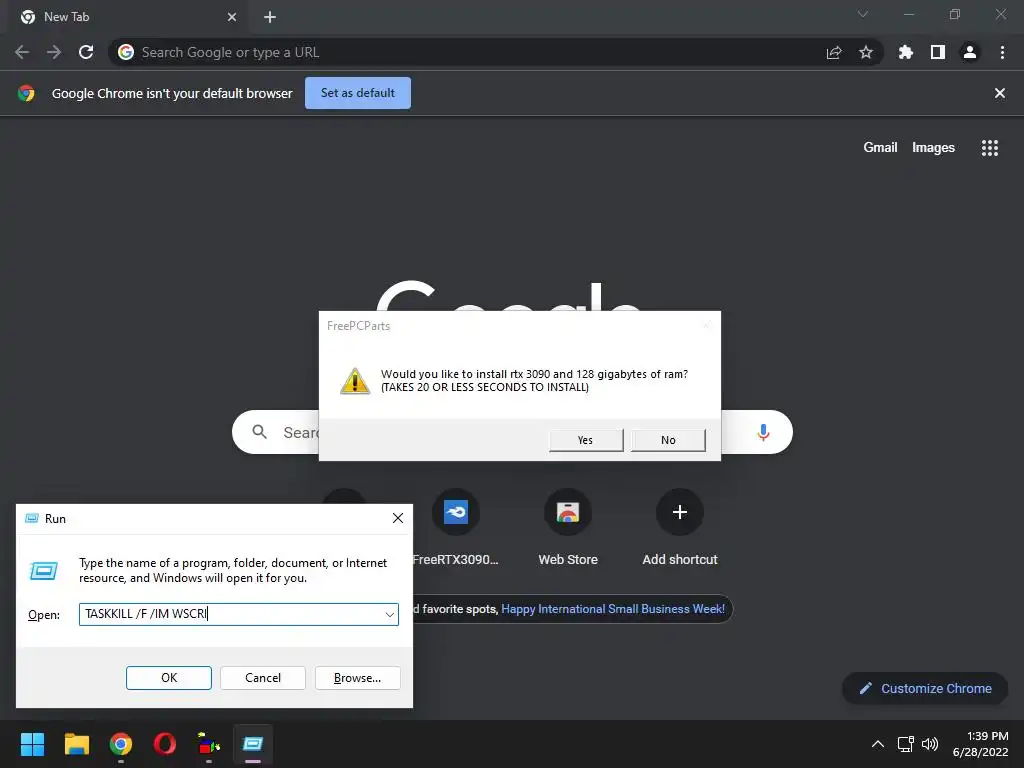
Task: Go forward in Chrome history
Action: (x=54, y=52)
